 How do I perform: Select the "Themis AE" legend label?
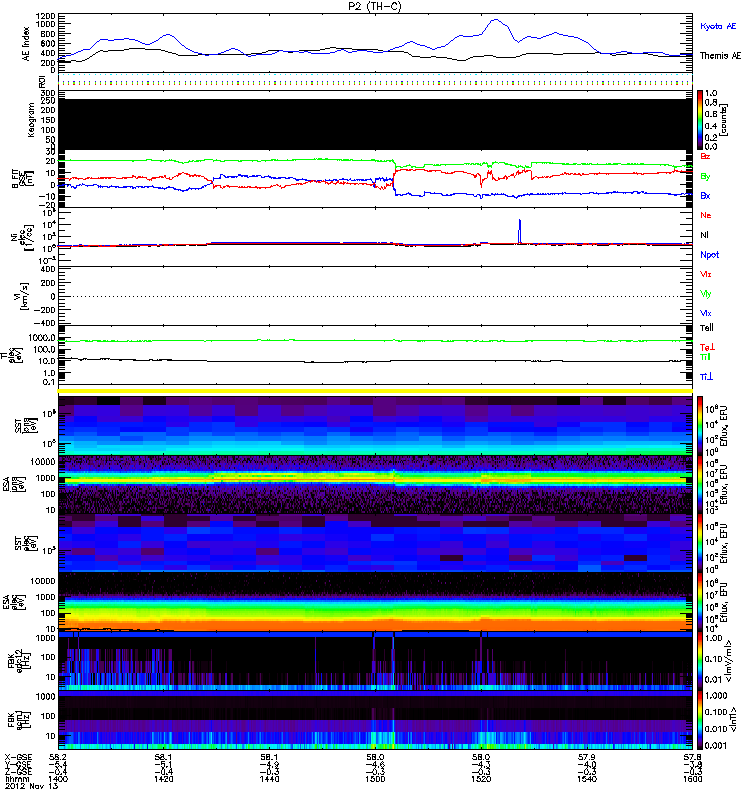click(720, 56)
